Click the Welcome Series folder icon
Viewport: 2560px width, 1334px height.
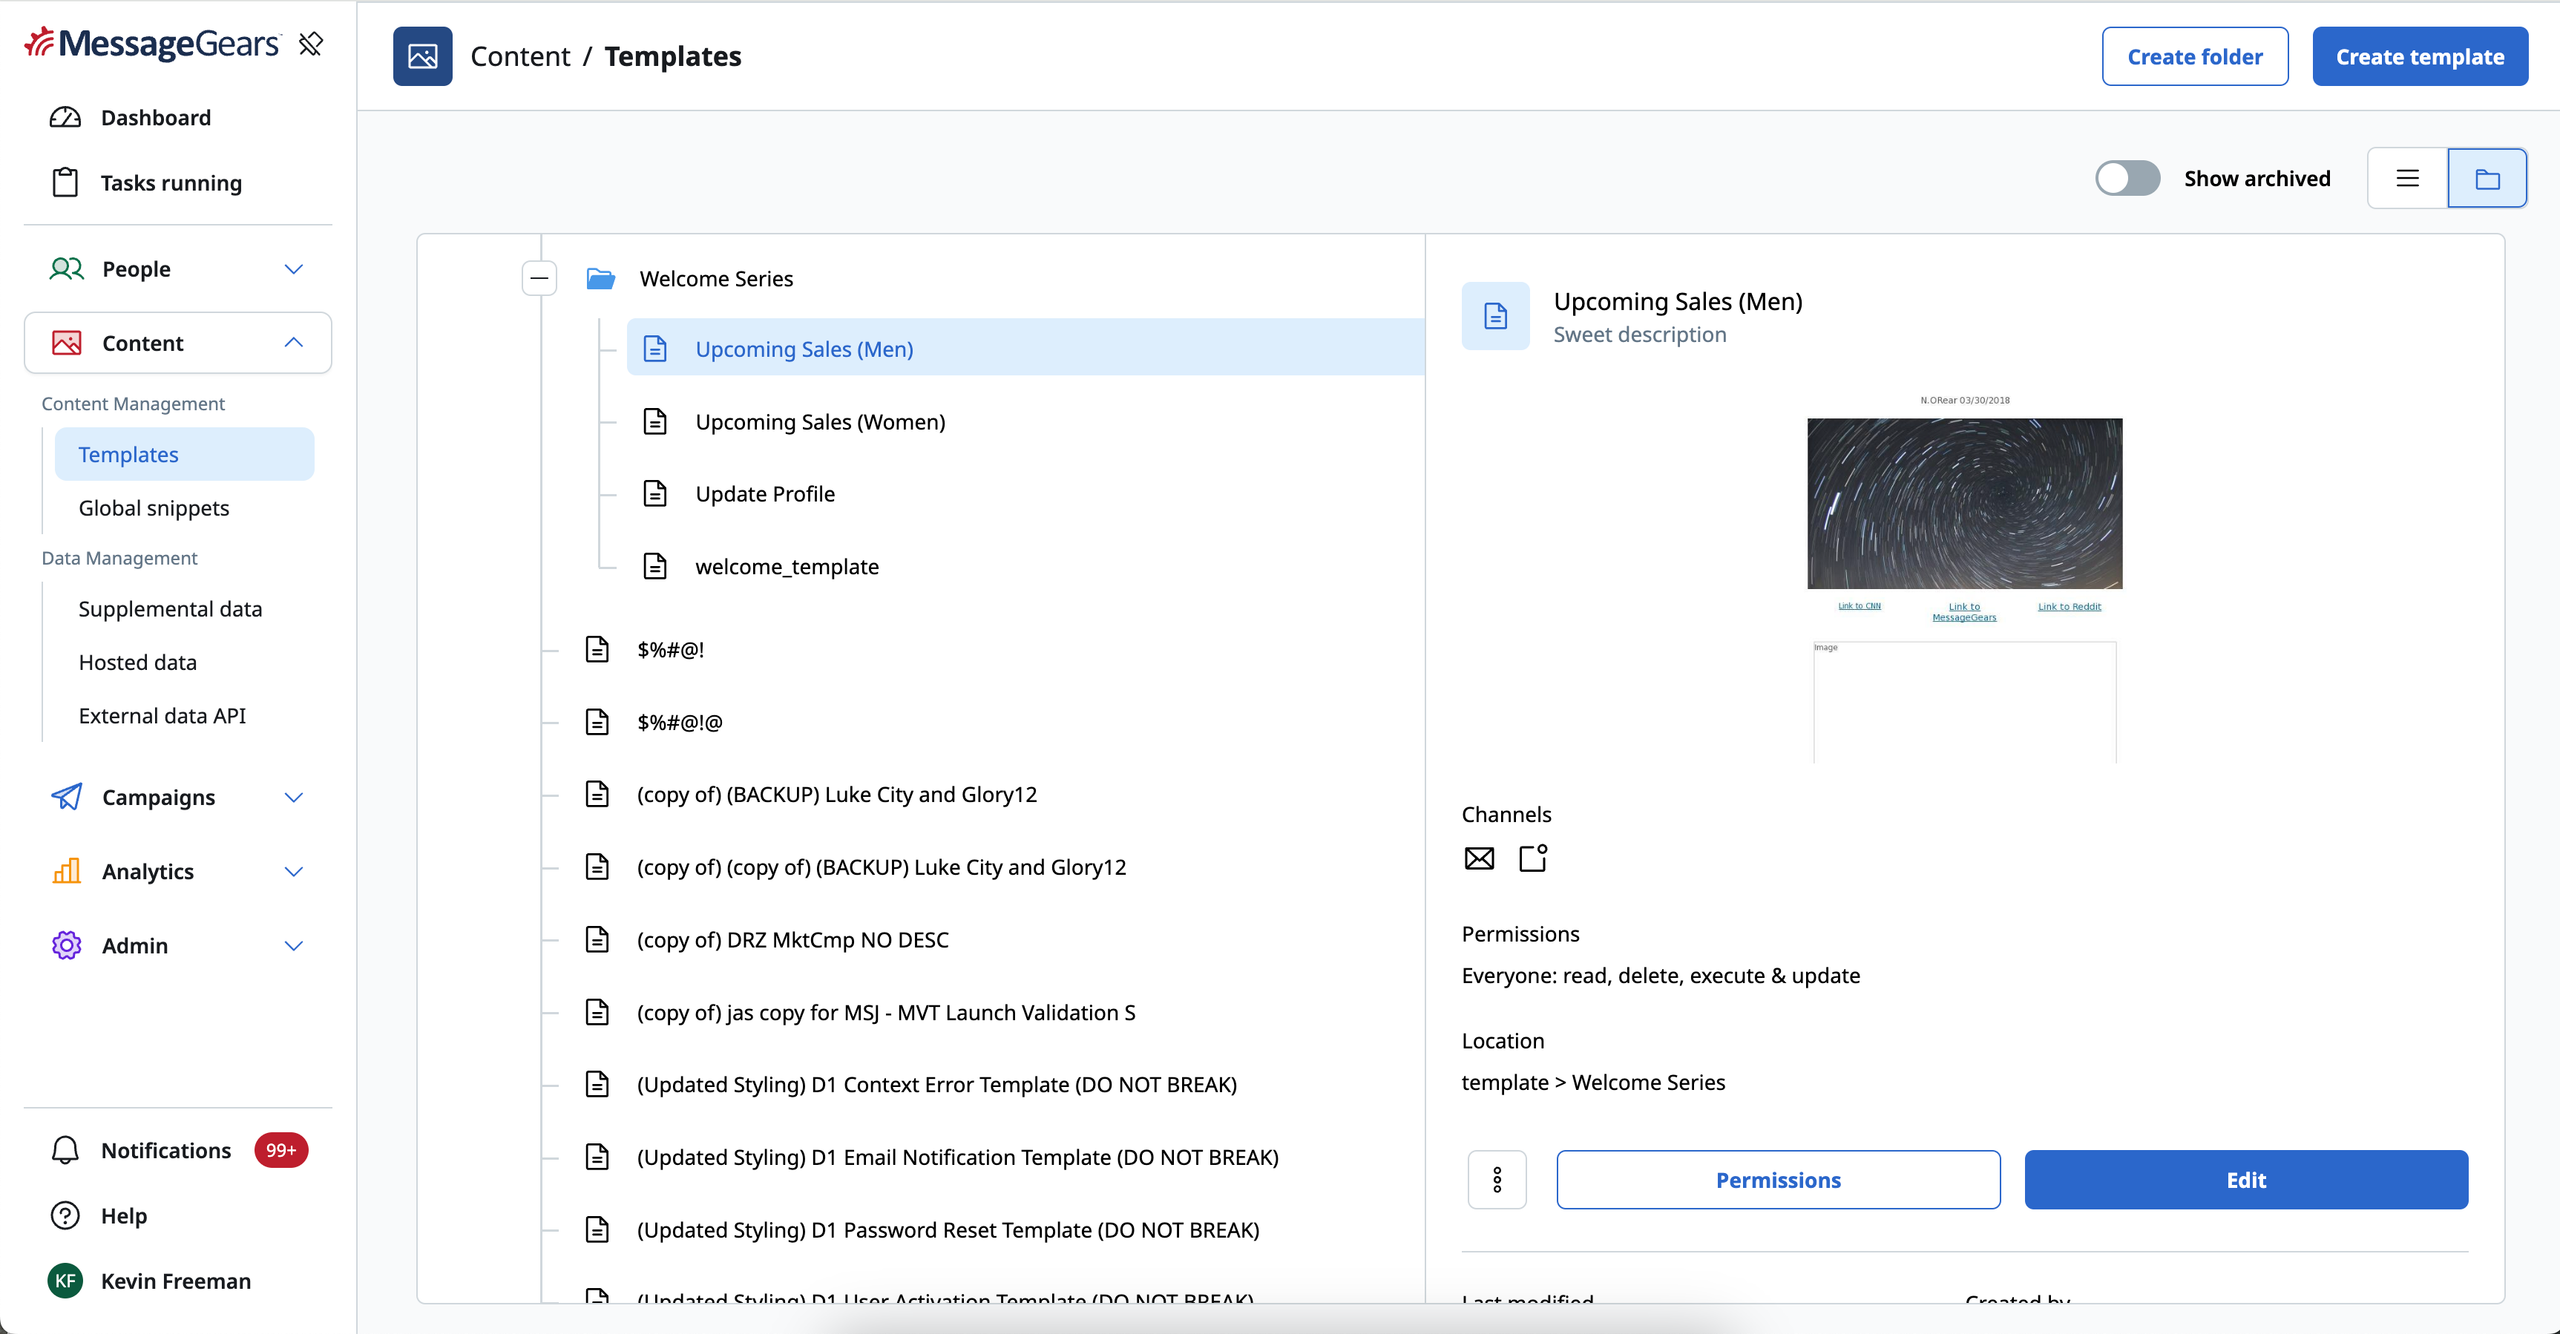point(600,278)
